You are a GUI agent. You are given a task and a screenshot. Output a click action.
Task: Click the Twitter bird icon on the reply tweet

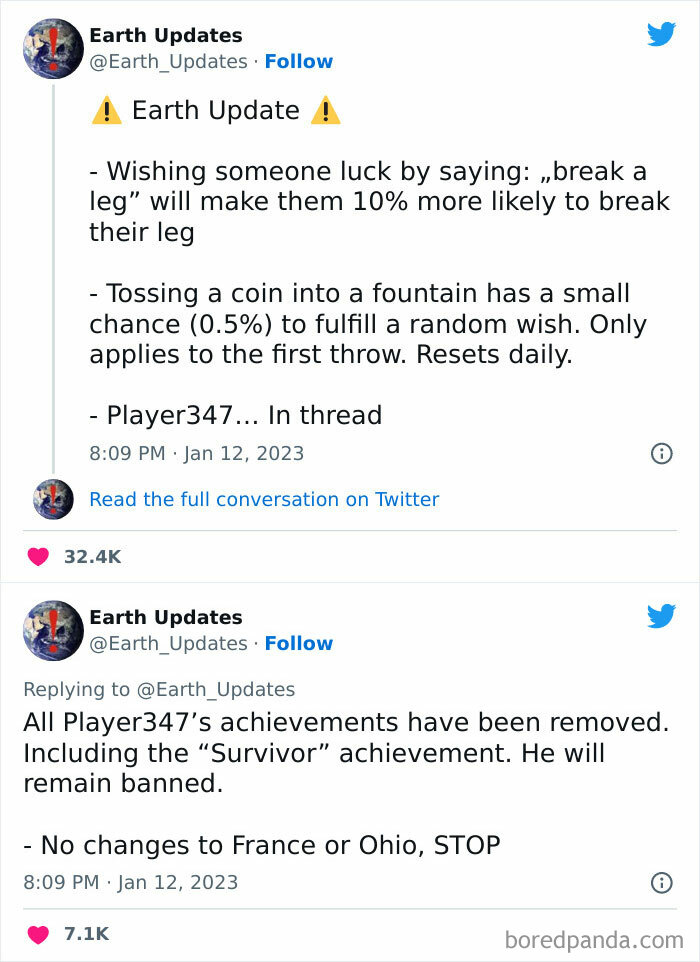coord(662,617)
